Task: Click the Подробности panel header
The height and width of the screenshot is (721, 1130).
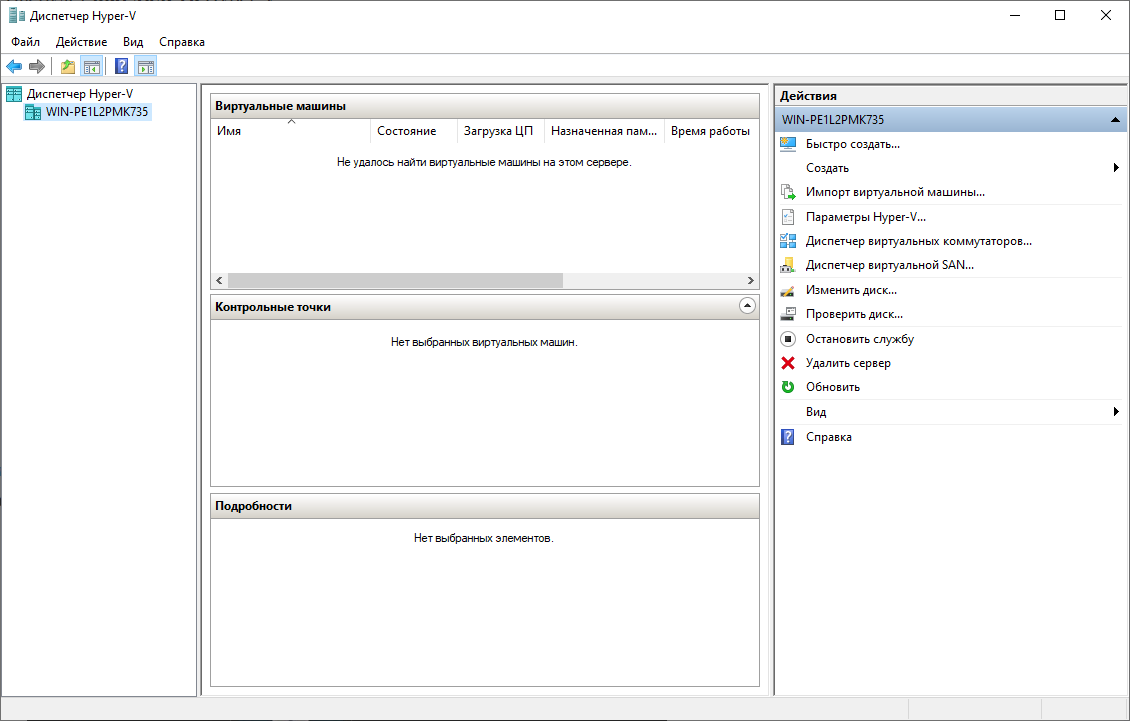Action: point(484,506)
